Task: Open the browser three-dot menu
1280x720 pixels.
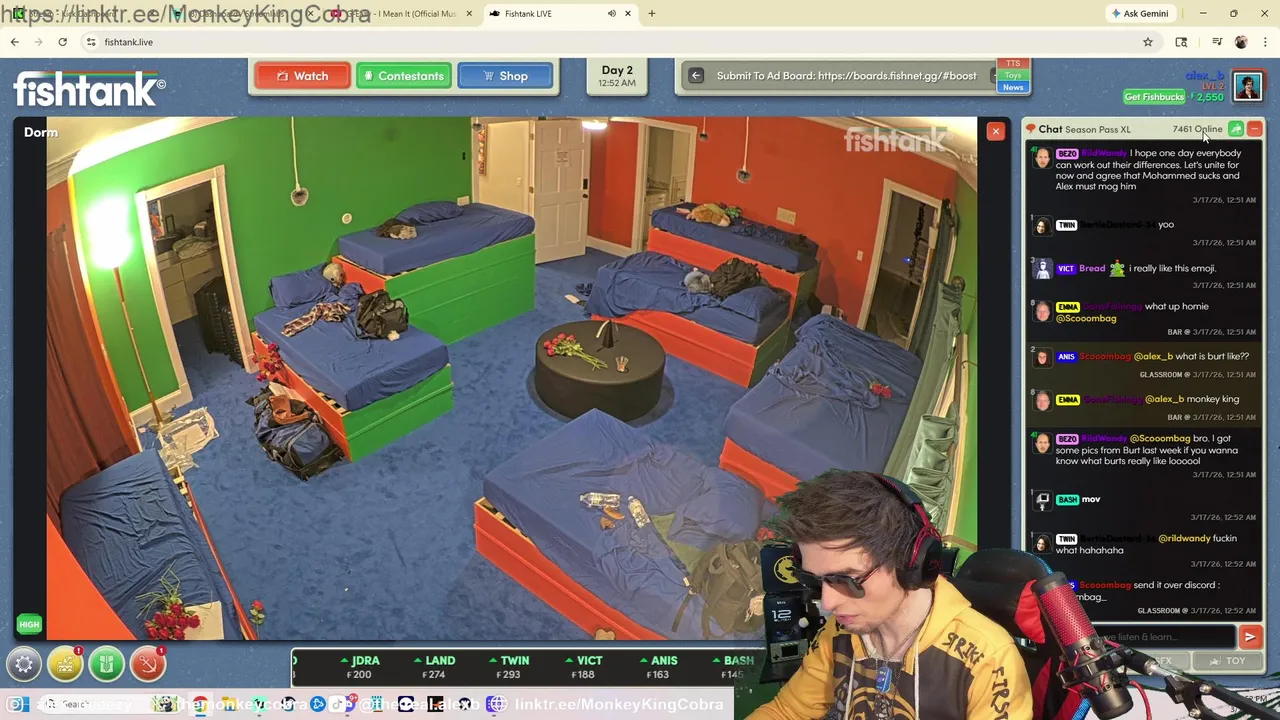Action: [1265, 42]
